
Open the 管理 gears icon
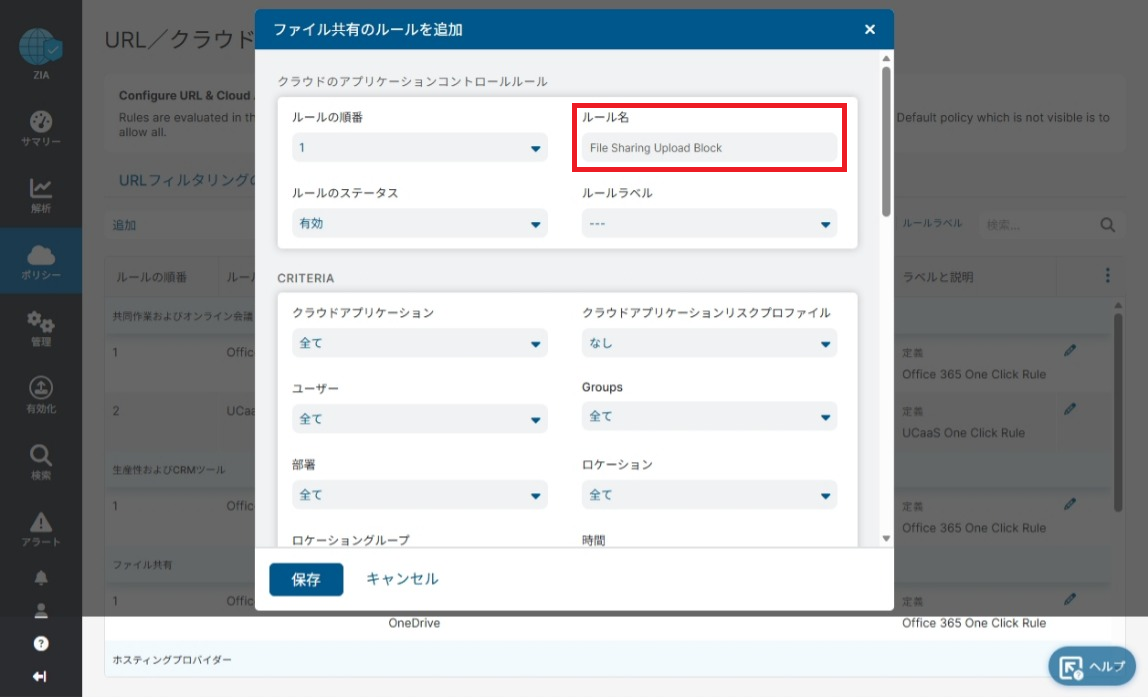41,322
